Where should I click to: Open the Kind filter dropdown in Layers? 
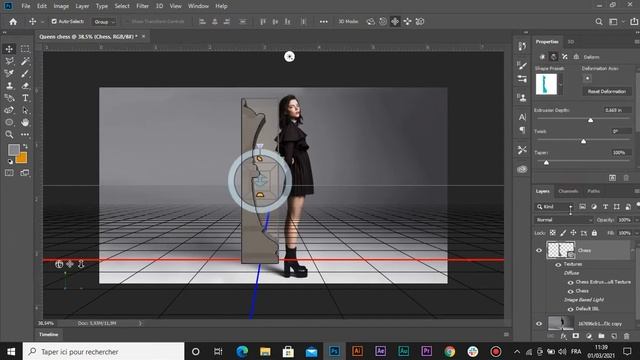click(x=555, y=207)
